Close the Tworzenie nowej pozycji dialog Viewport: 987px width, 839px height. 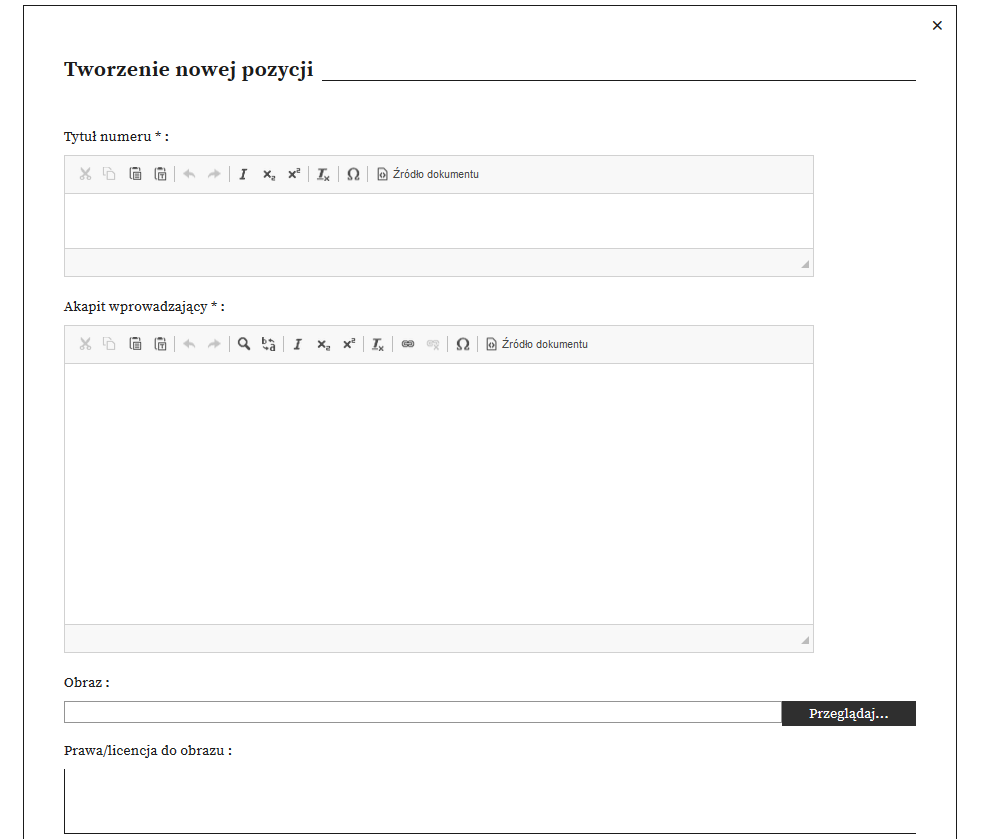(x=937, y=26)
